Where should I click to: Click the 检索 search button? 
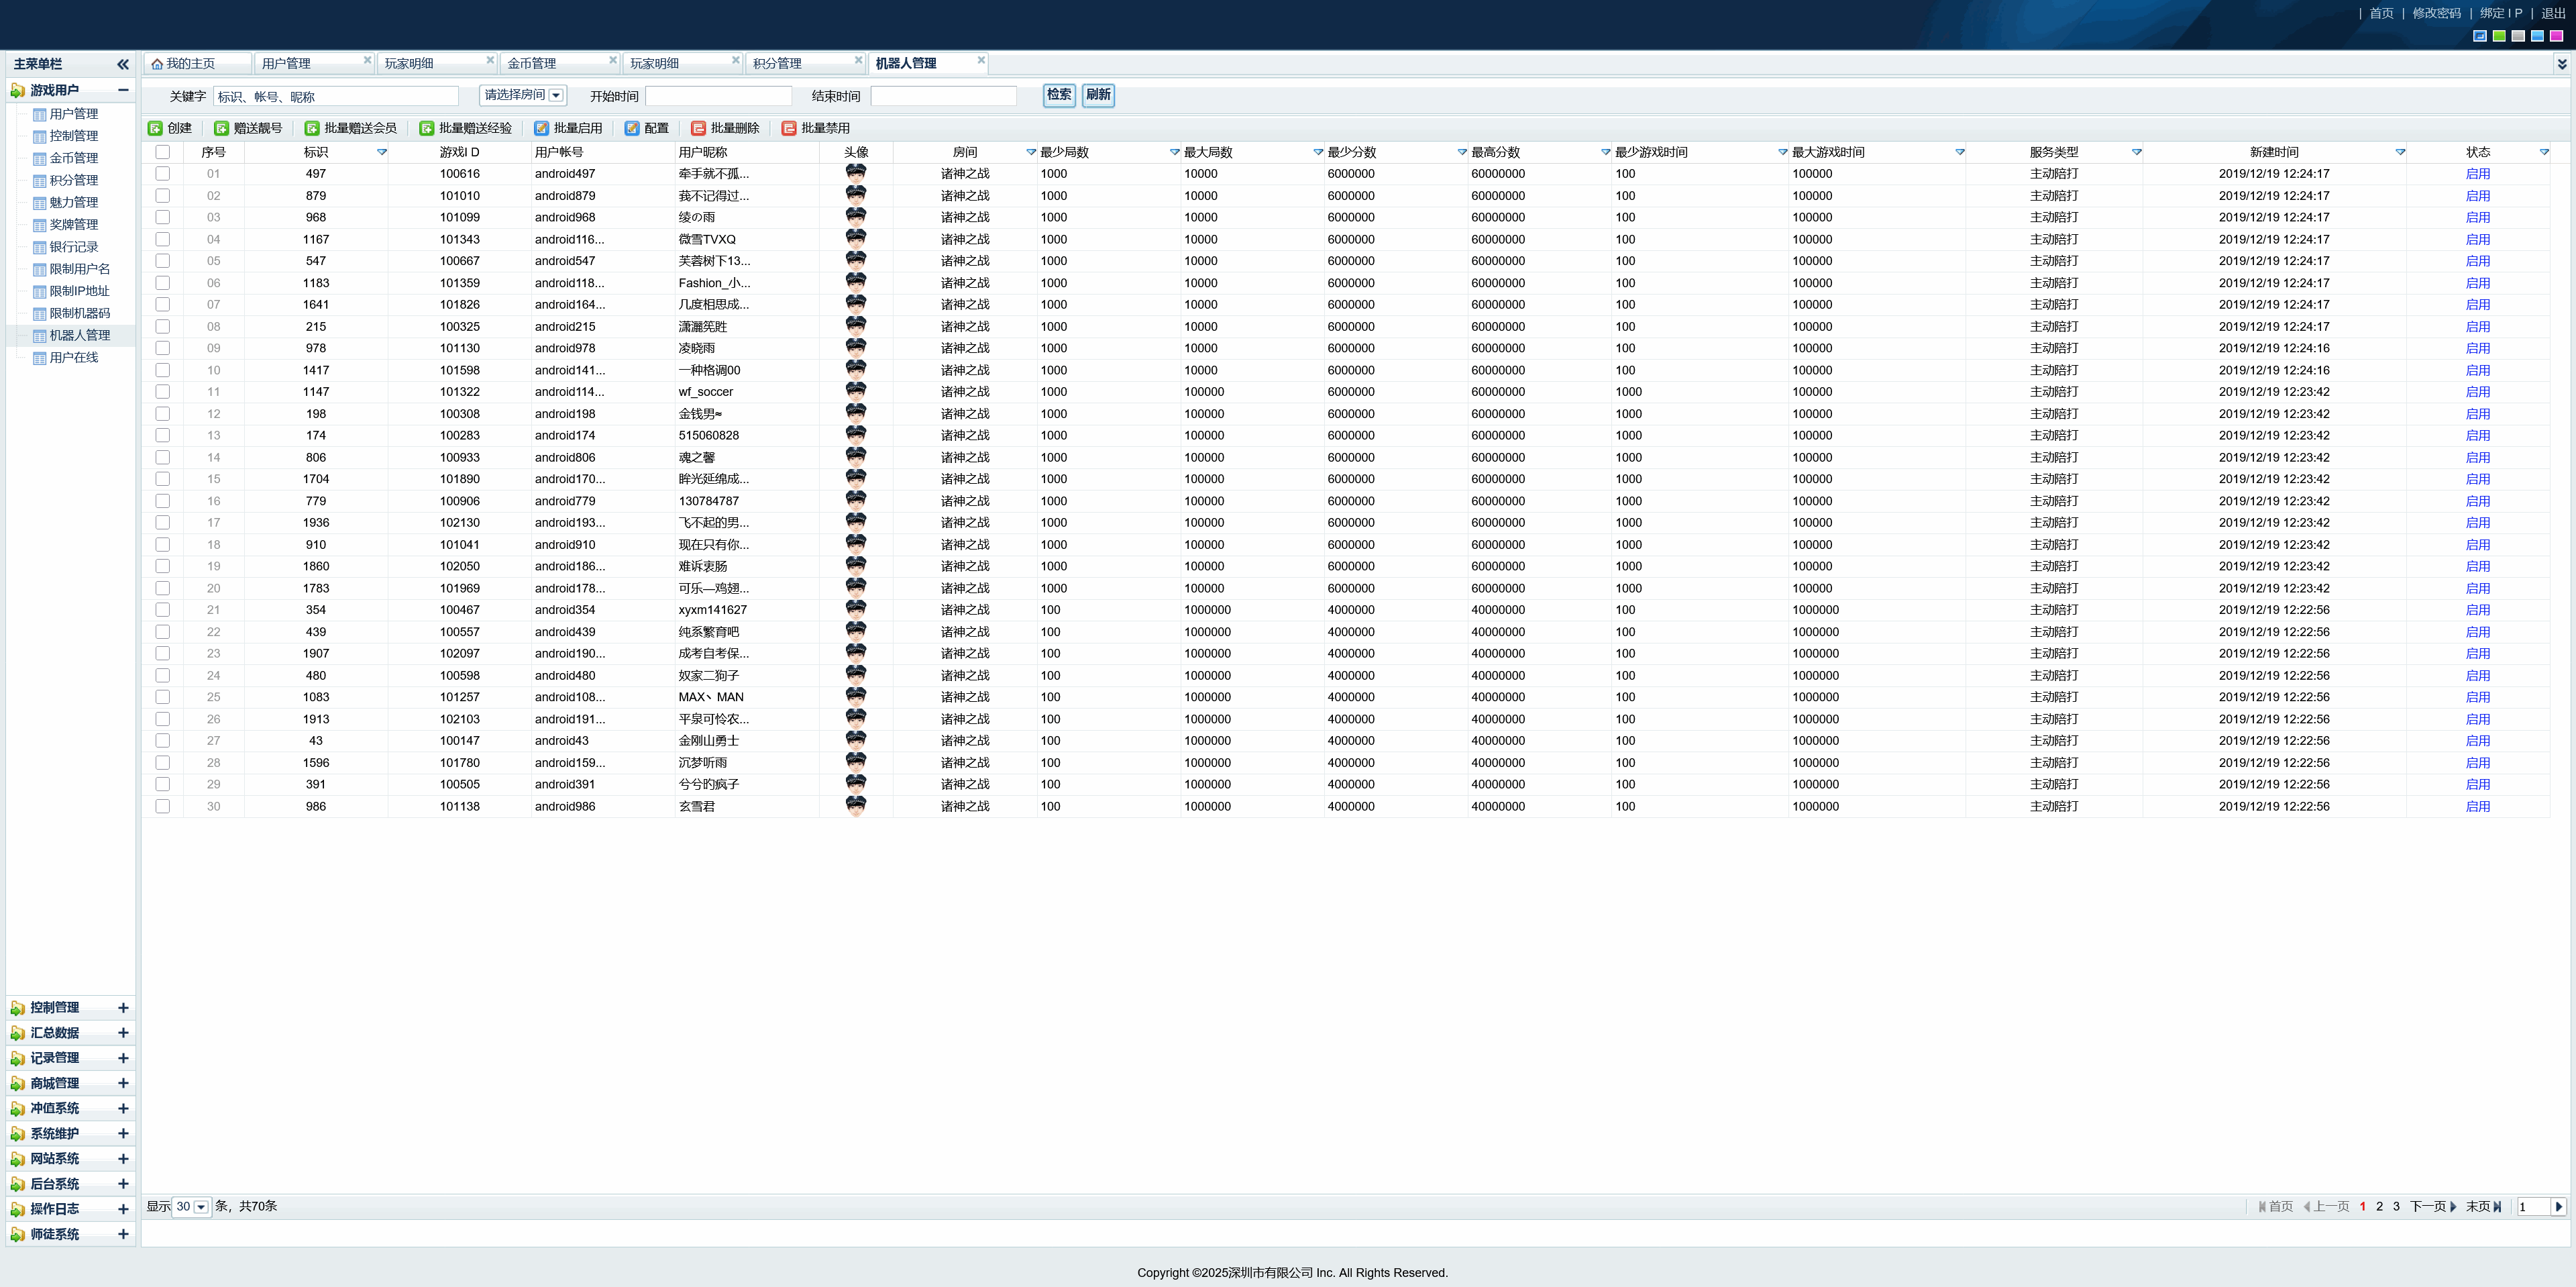click(1058, 95)
